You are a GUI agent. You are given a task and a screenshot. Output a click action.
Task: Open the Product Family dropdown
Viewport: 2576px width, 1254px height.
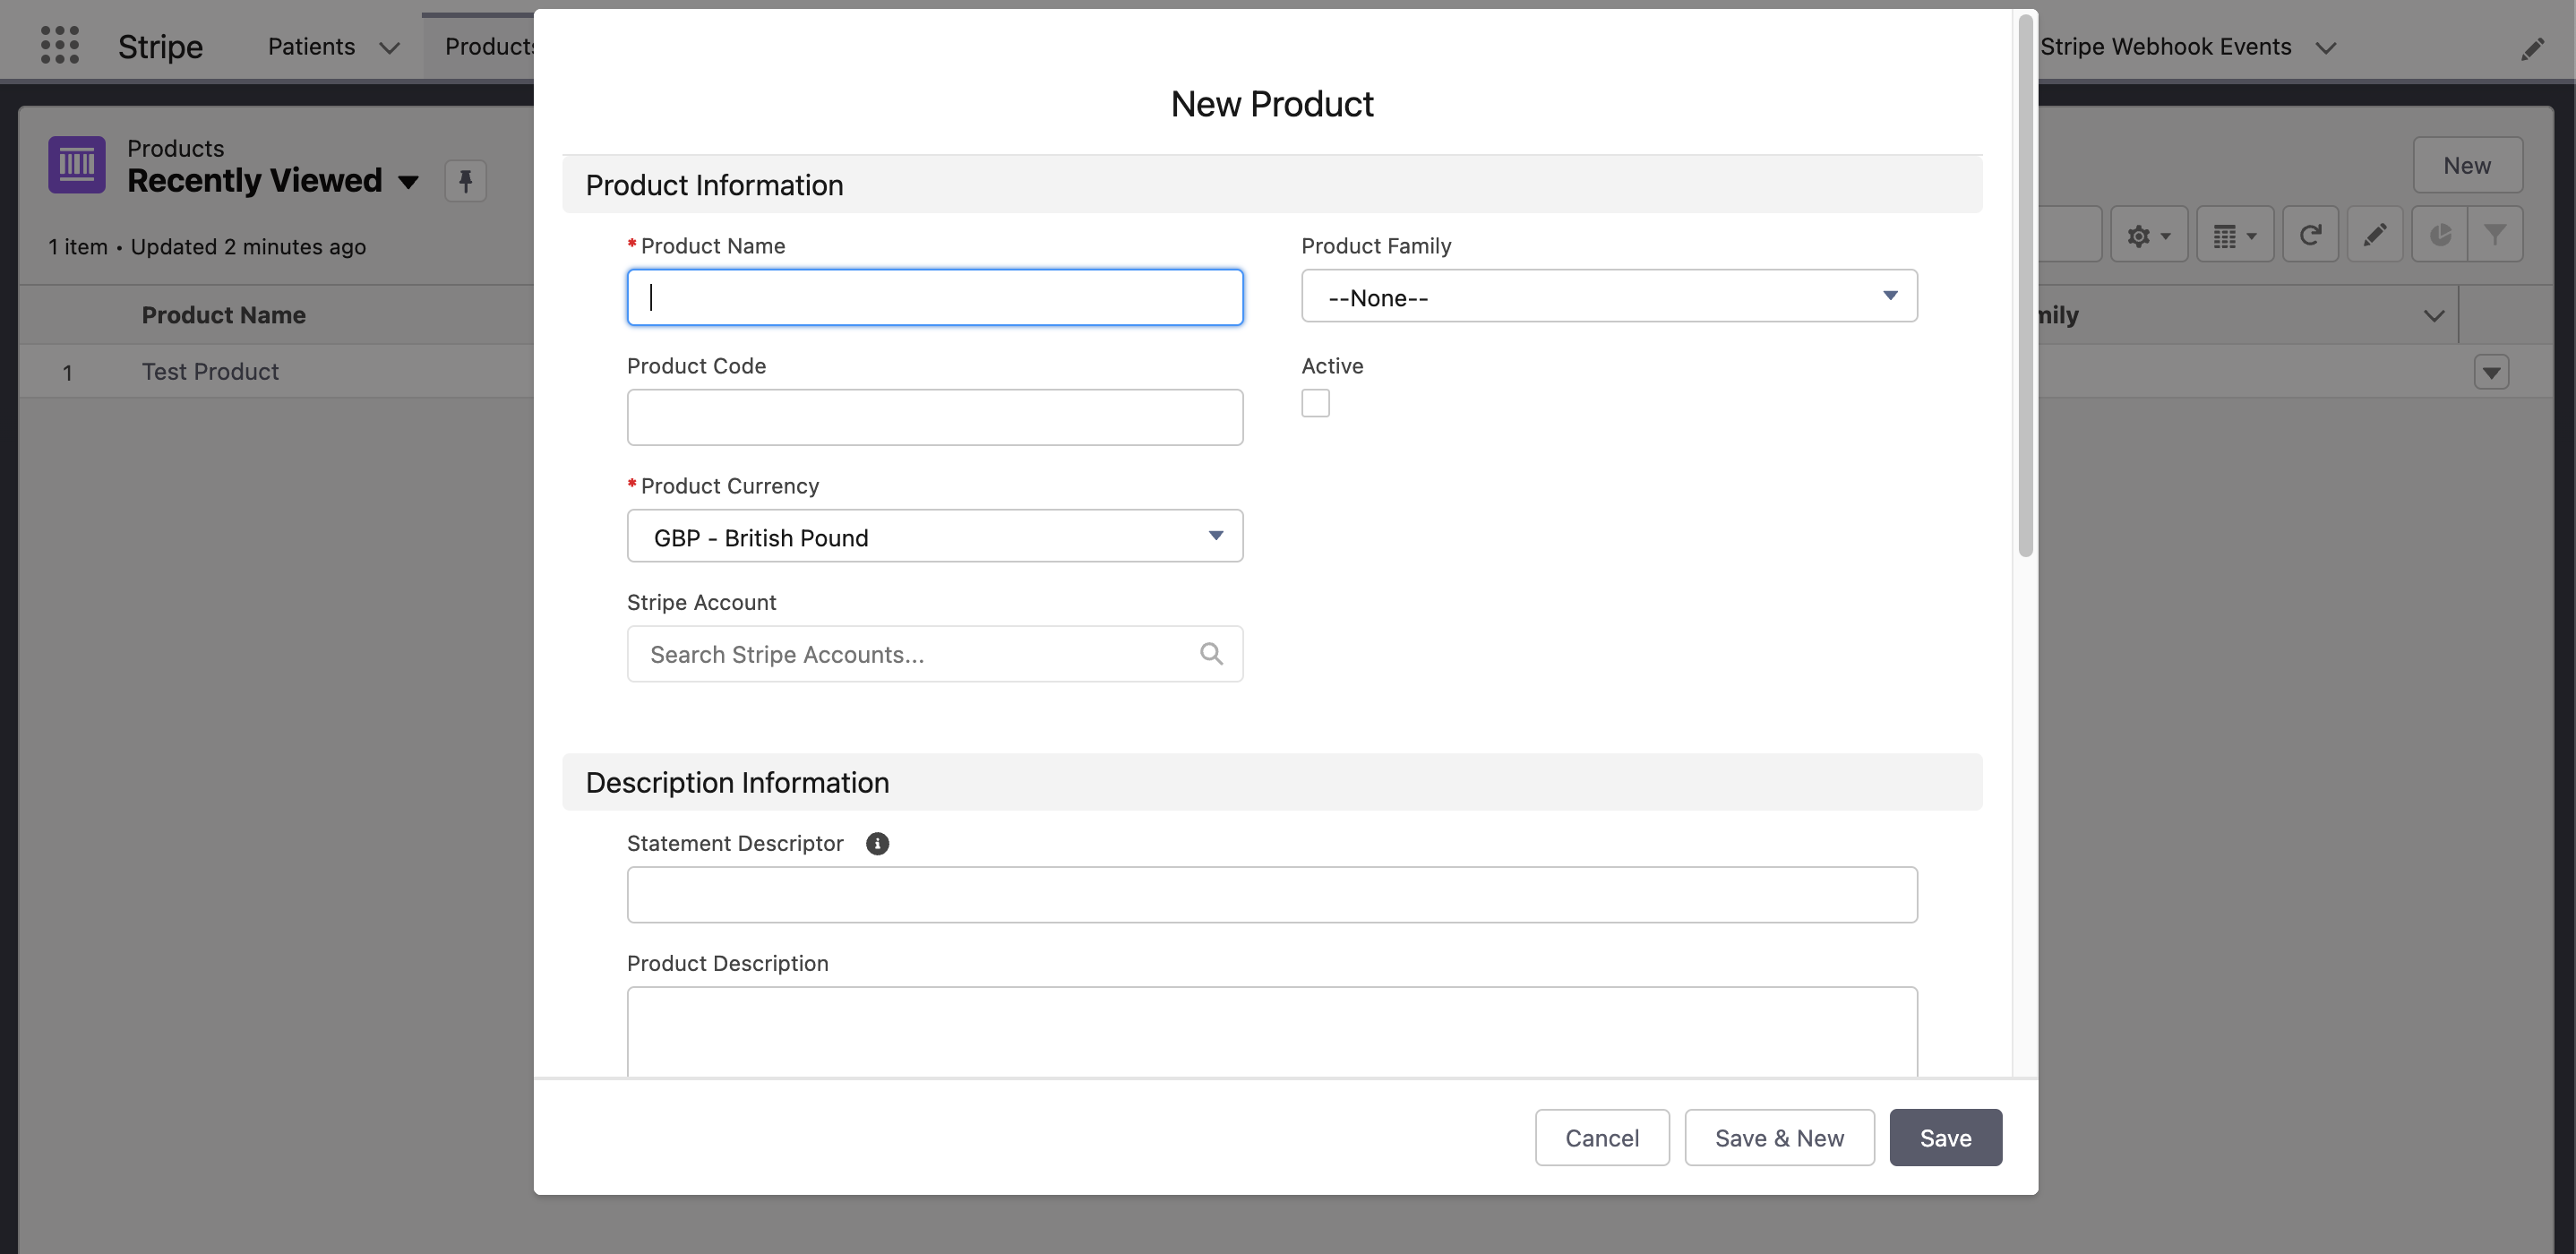click(x=1608, y=296)
